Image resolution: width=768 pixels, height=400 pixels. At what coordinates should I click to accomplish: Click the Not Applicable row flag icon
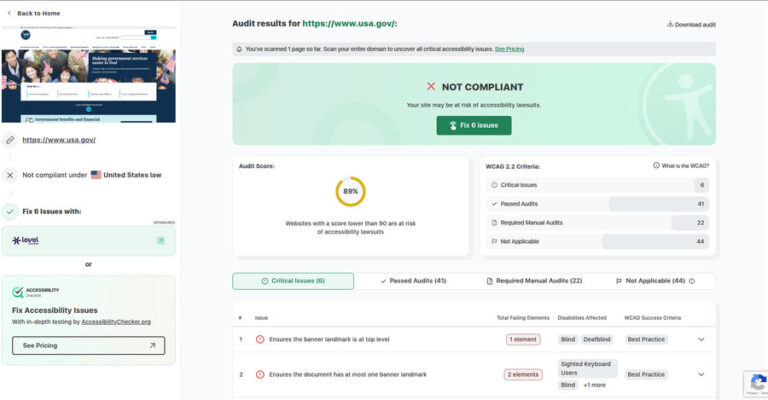click(x=494, y=241)
